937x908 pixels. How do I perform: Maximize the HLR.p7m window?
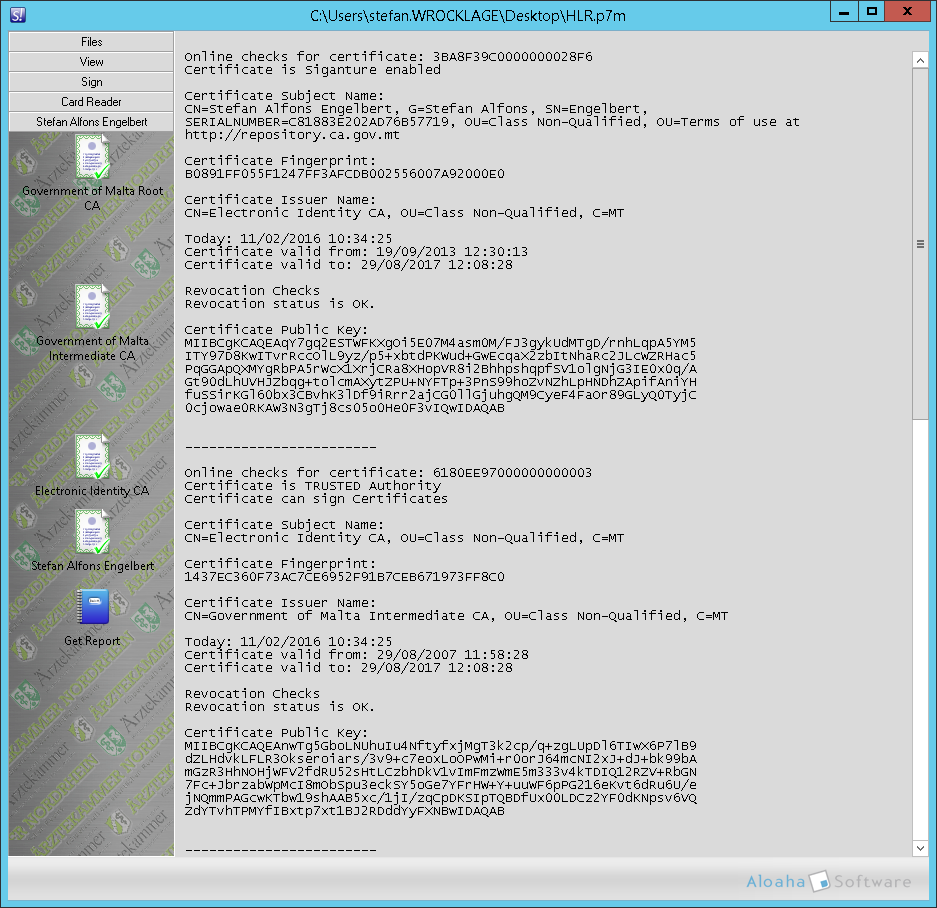pos(872,12)
